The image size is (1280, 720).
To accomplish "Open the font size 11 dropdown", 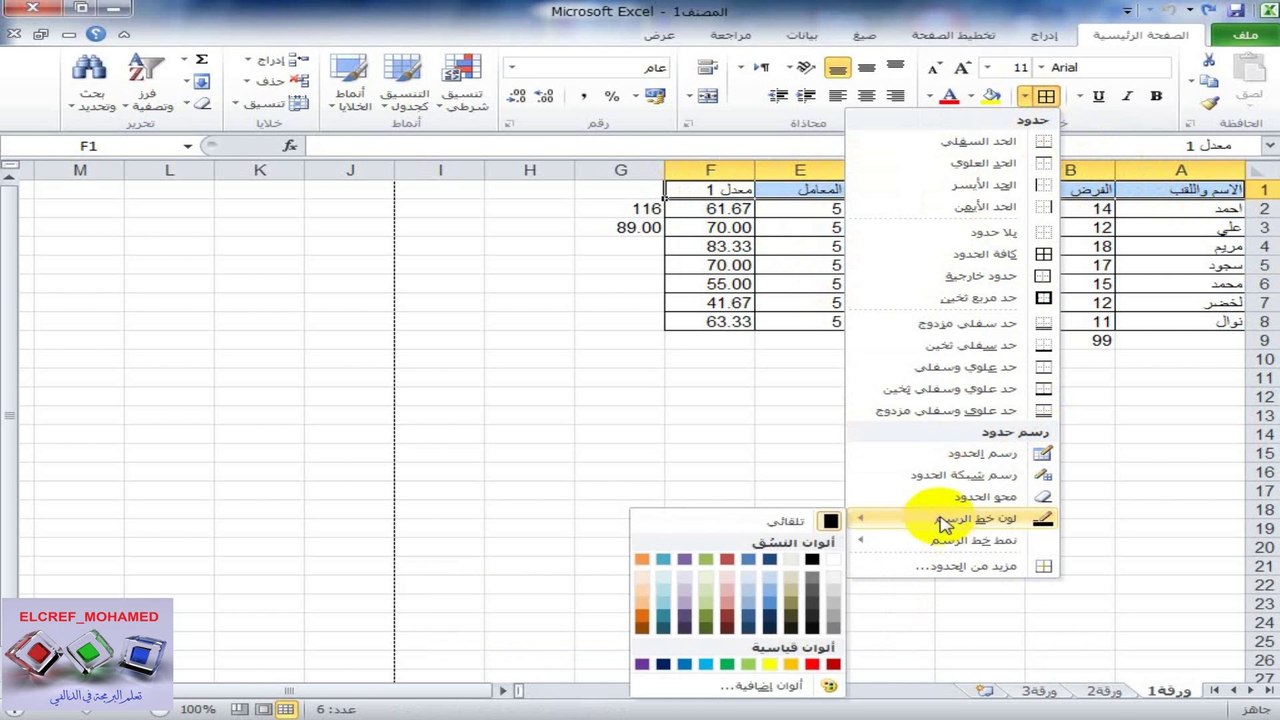I will tap(987, 67).
